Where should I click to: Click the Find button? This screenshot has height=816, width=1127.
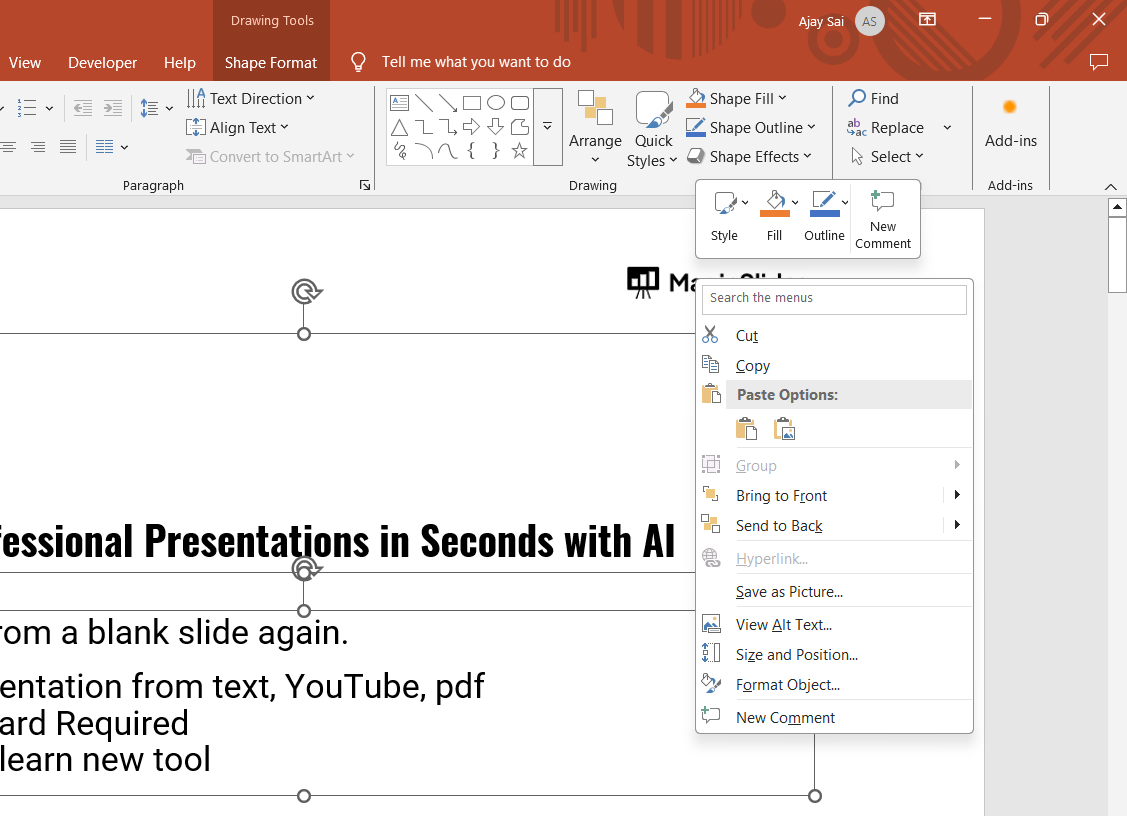coord(874,98)
